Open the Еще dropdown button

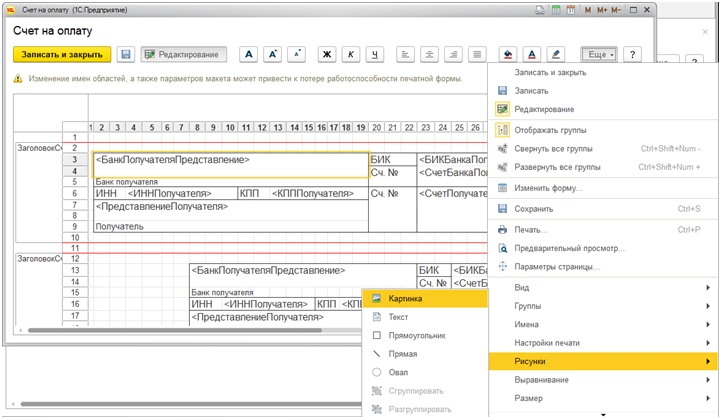pyautogui.click(x=599, y=54)
